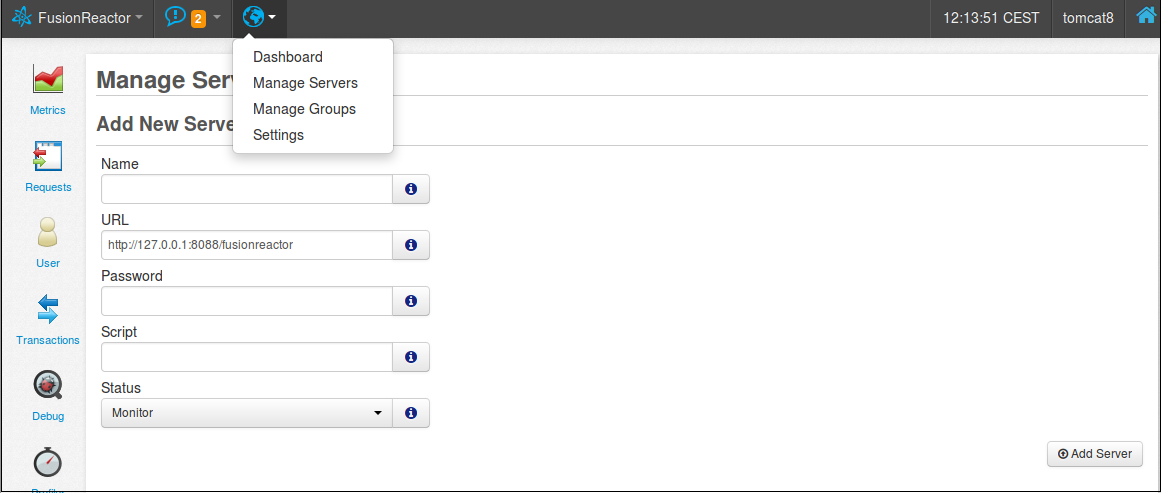The image size is (1161, 493).
Task: Open the Debug sidebar icon
Action: [x=48, y=385]
